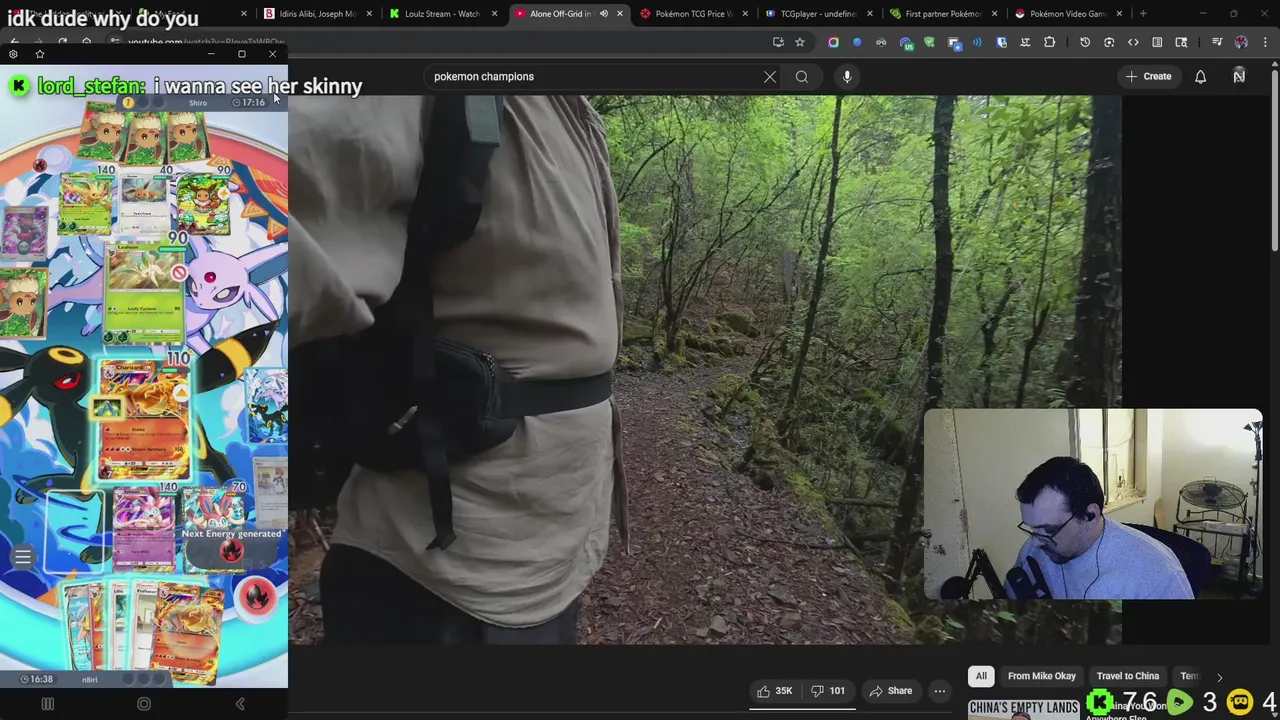The height and width of the screenshot is (720, 1280).
Task: Open the YouTube Create menu
Action: click(x=1148, y=76)
